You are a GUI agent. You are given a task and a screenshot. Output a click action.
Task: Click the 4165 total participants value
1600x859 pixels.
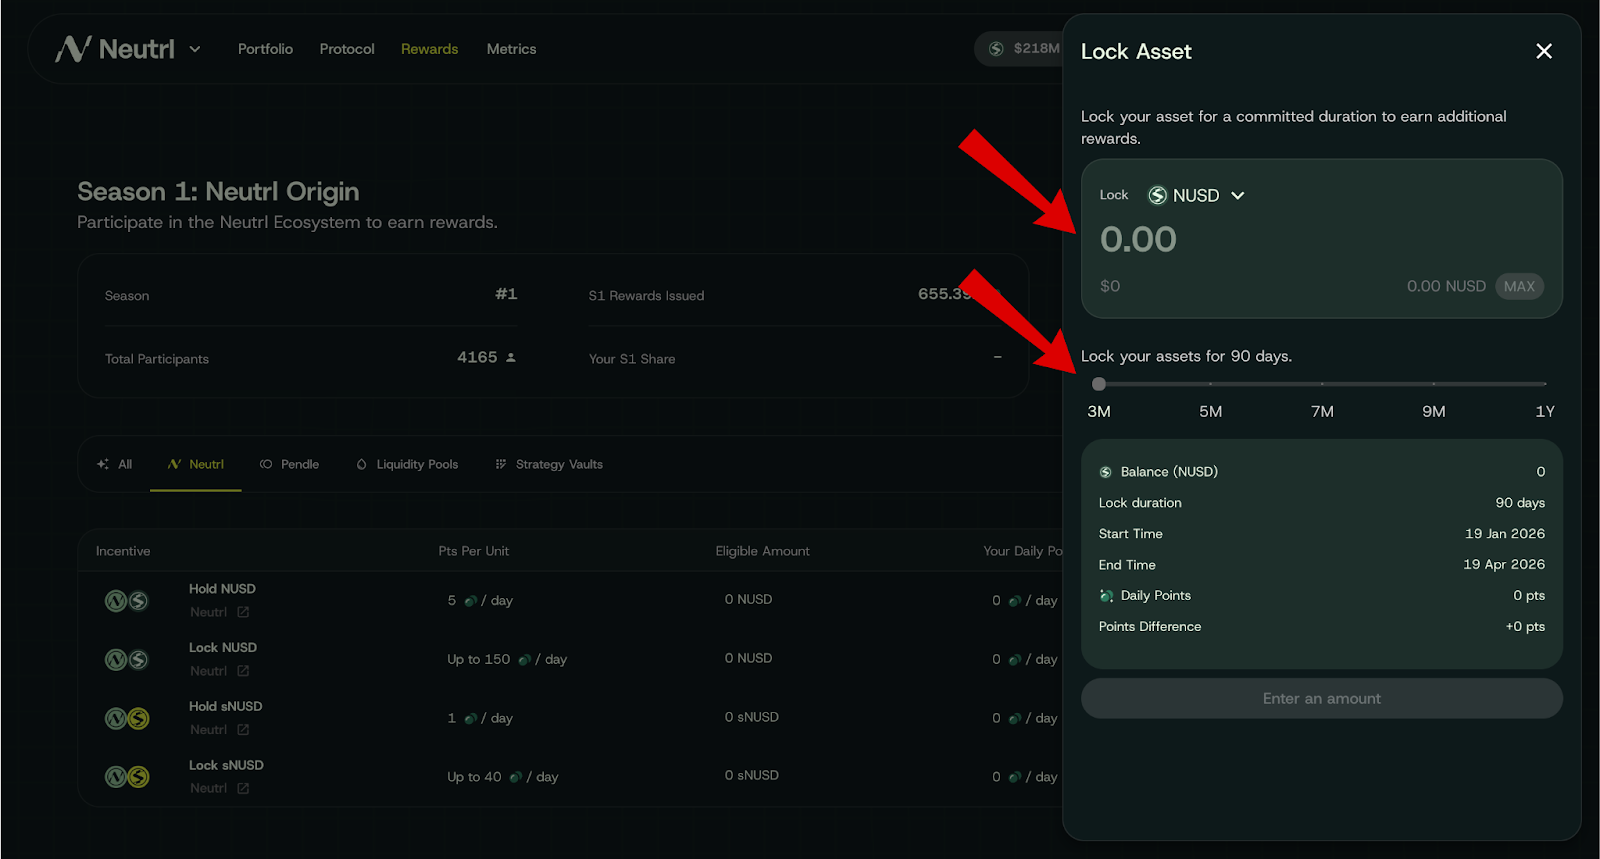(477, 357)
